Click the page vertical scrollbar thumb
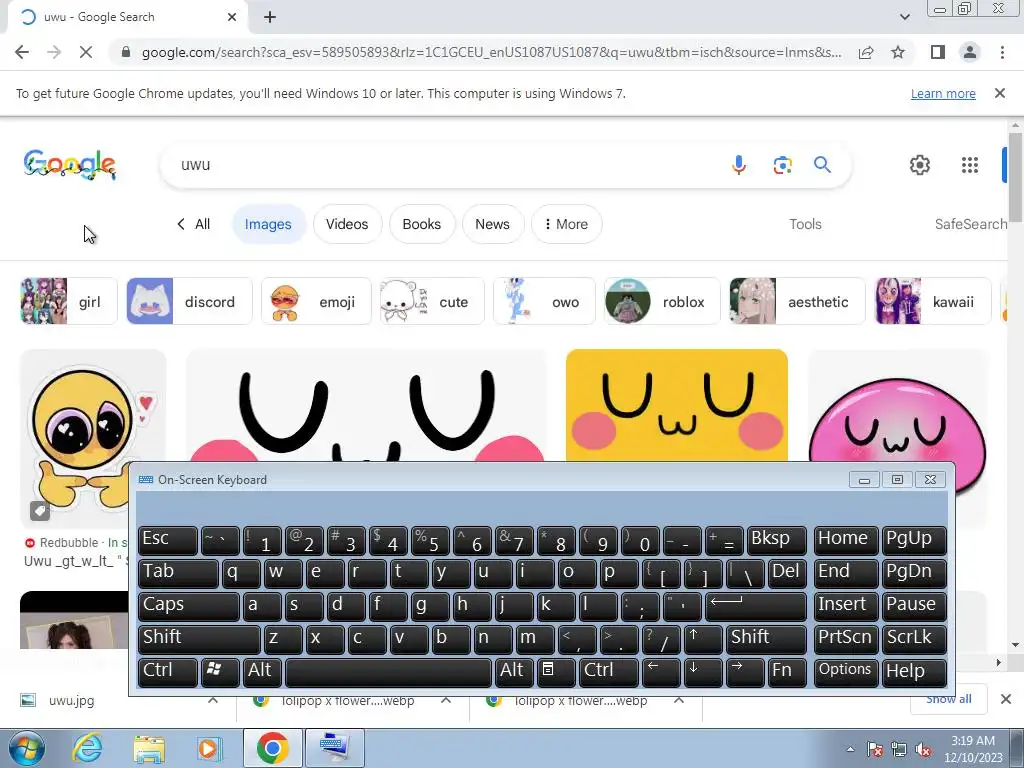The image size is (1024, 768). [x=1015, y=176]
